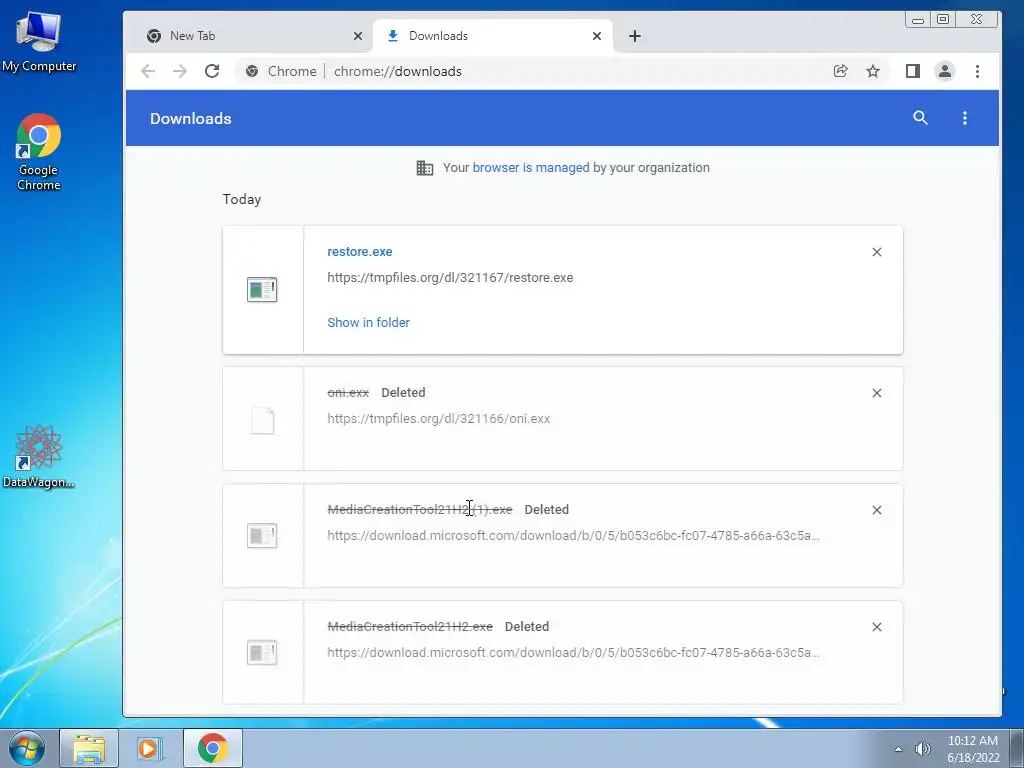
Task: Select Google Chrome desktop shortcut
Action: tap(39, 152)
